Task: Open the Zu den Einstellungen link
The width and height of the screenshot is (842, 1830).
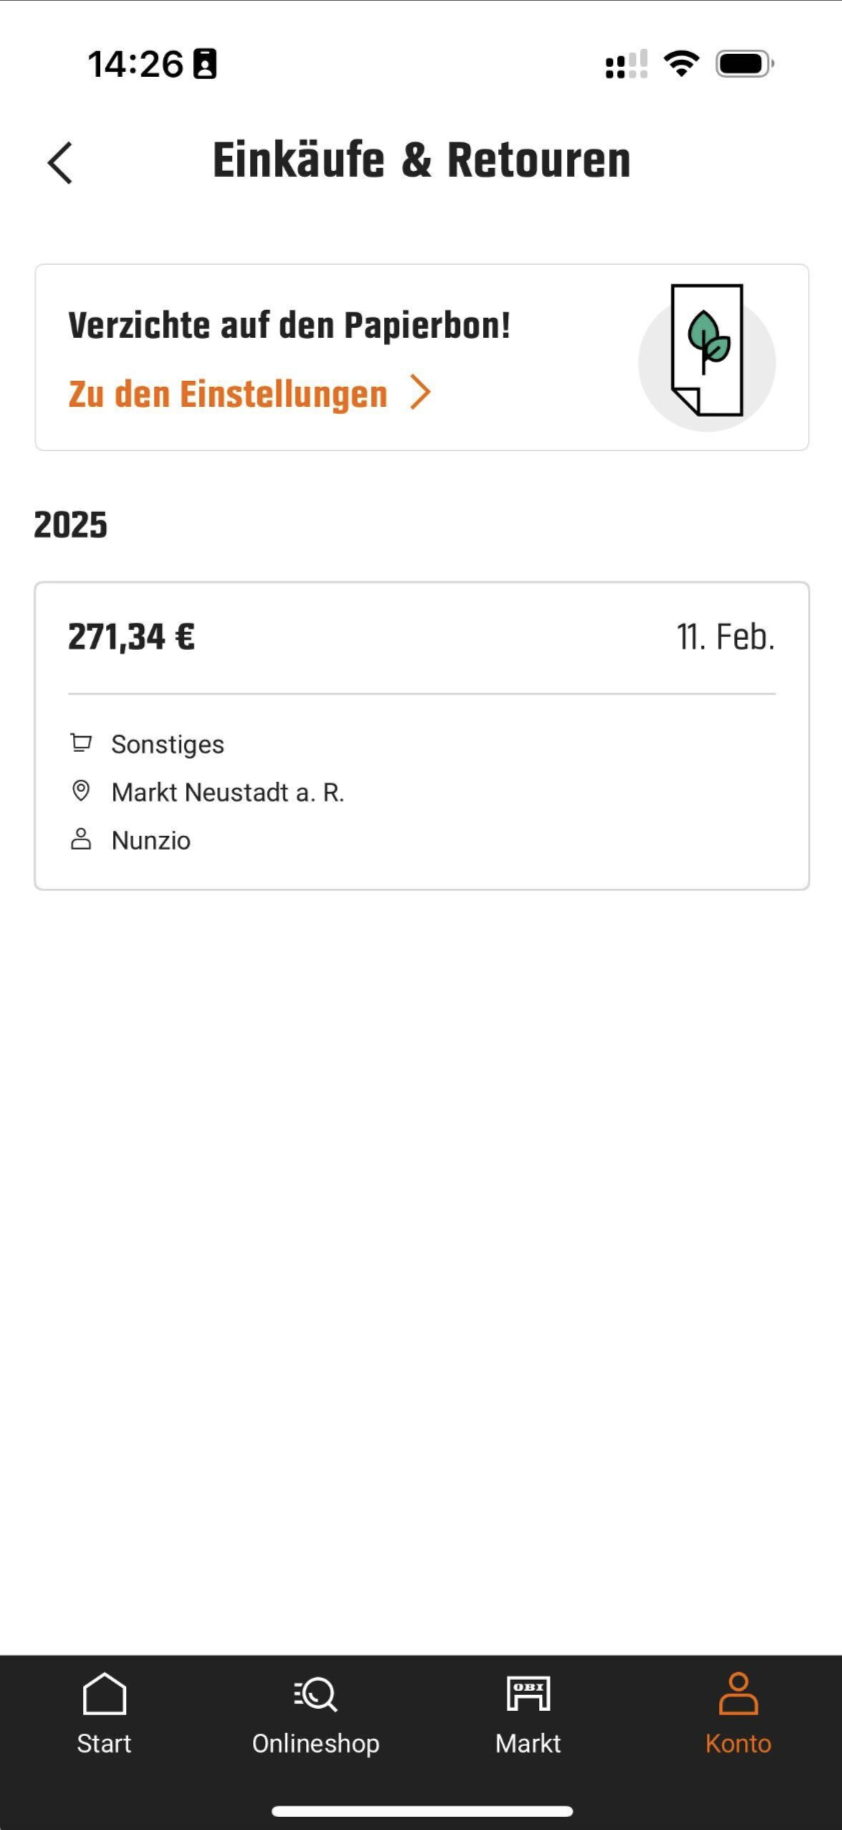Action: coord(228,394)
